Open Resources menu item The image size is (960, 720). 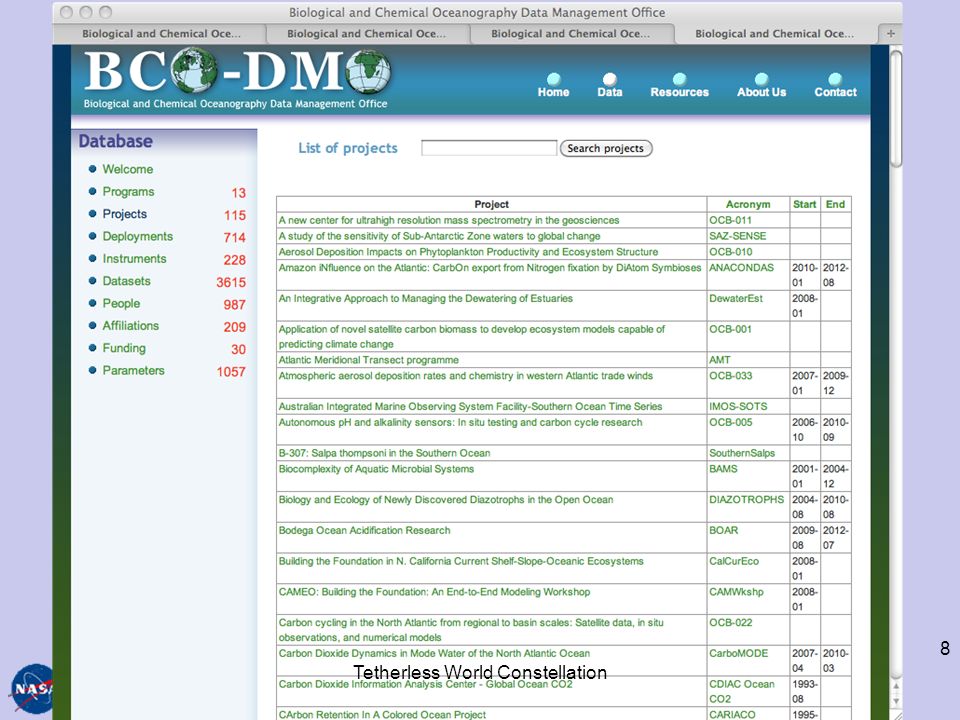[680, 92]
